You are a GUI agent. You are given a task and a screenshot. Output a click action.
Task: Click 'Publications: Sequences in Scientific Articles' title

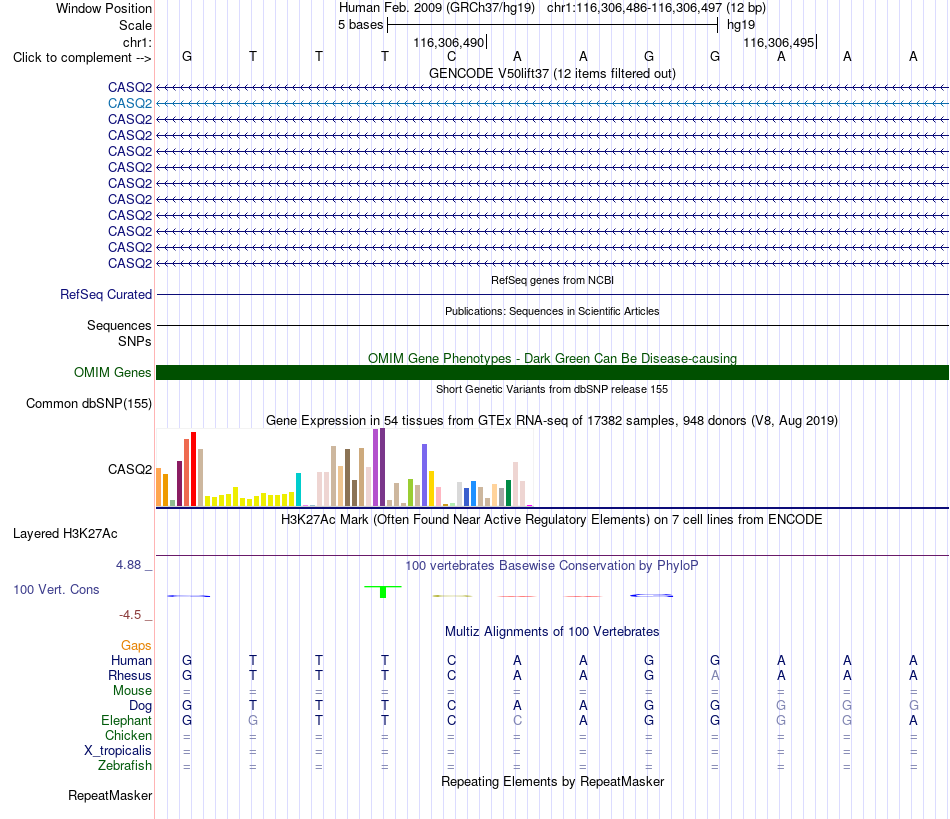tap(552, 311)
